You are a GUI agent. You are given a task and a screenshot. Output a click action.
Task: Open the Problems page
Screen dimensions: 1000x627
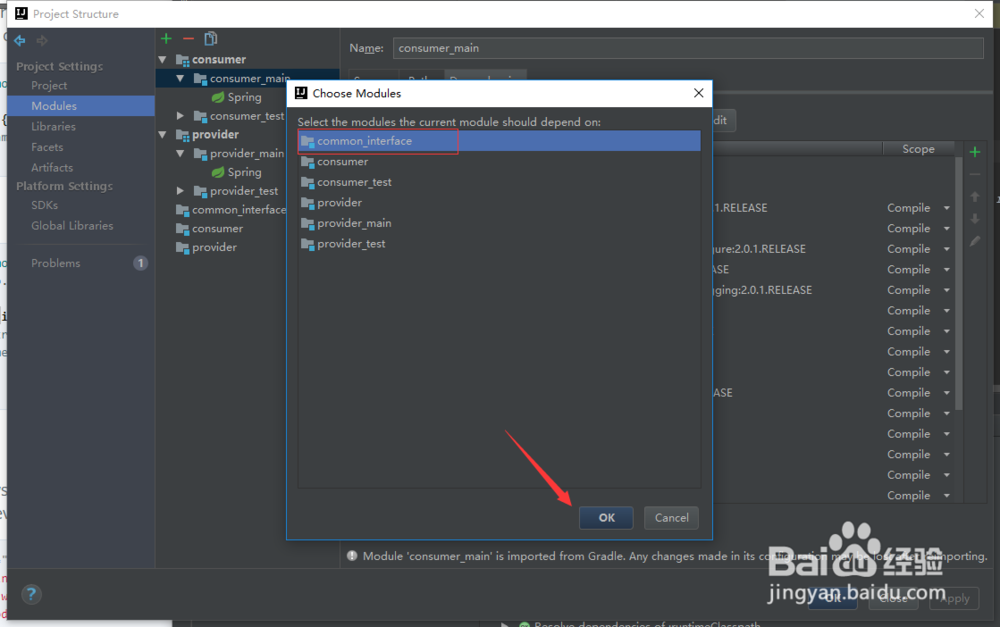coord(56,263)
